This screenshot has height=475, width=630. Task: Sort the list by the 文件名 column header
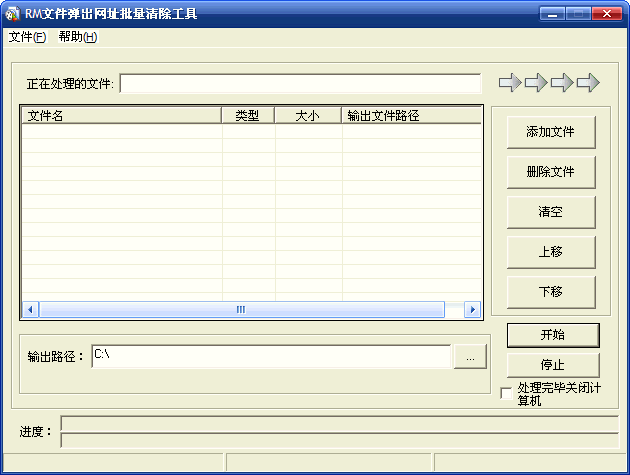click(121, 116)
